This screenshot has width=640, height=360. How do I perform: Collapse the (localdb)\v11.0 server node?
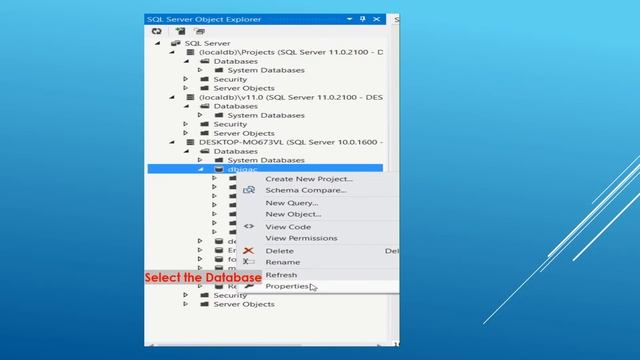[172, 97]
